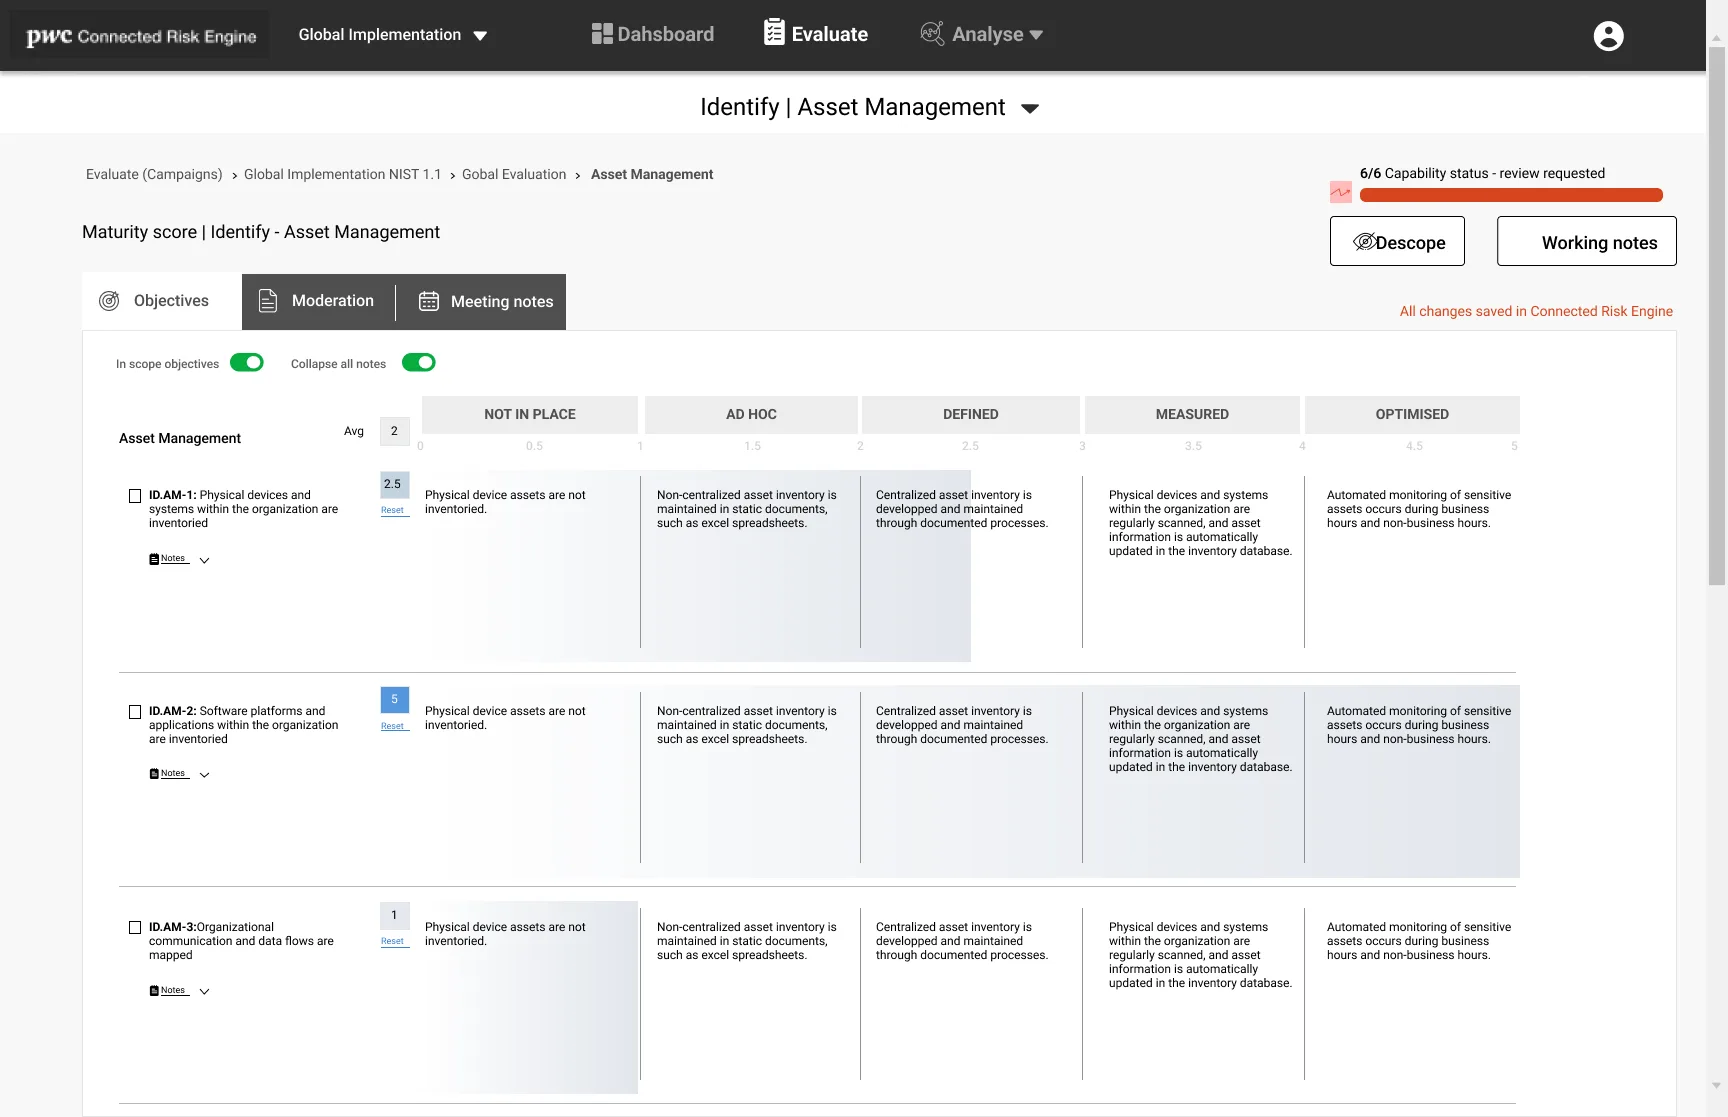Expand the Analyse menu dropdown arrow
This screenshot has width=1728, height=1117.
point(1036,35)
